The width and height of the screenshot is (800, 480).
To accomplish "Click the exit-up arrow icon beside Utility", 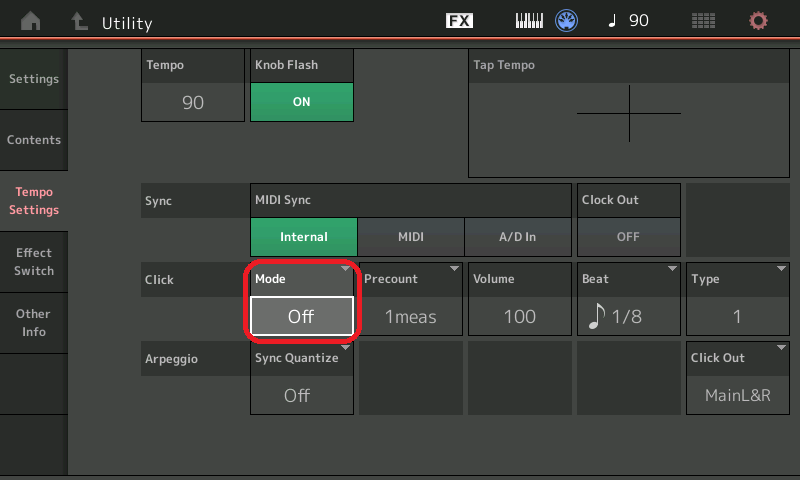I will click(x=78, y=21).
